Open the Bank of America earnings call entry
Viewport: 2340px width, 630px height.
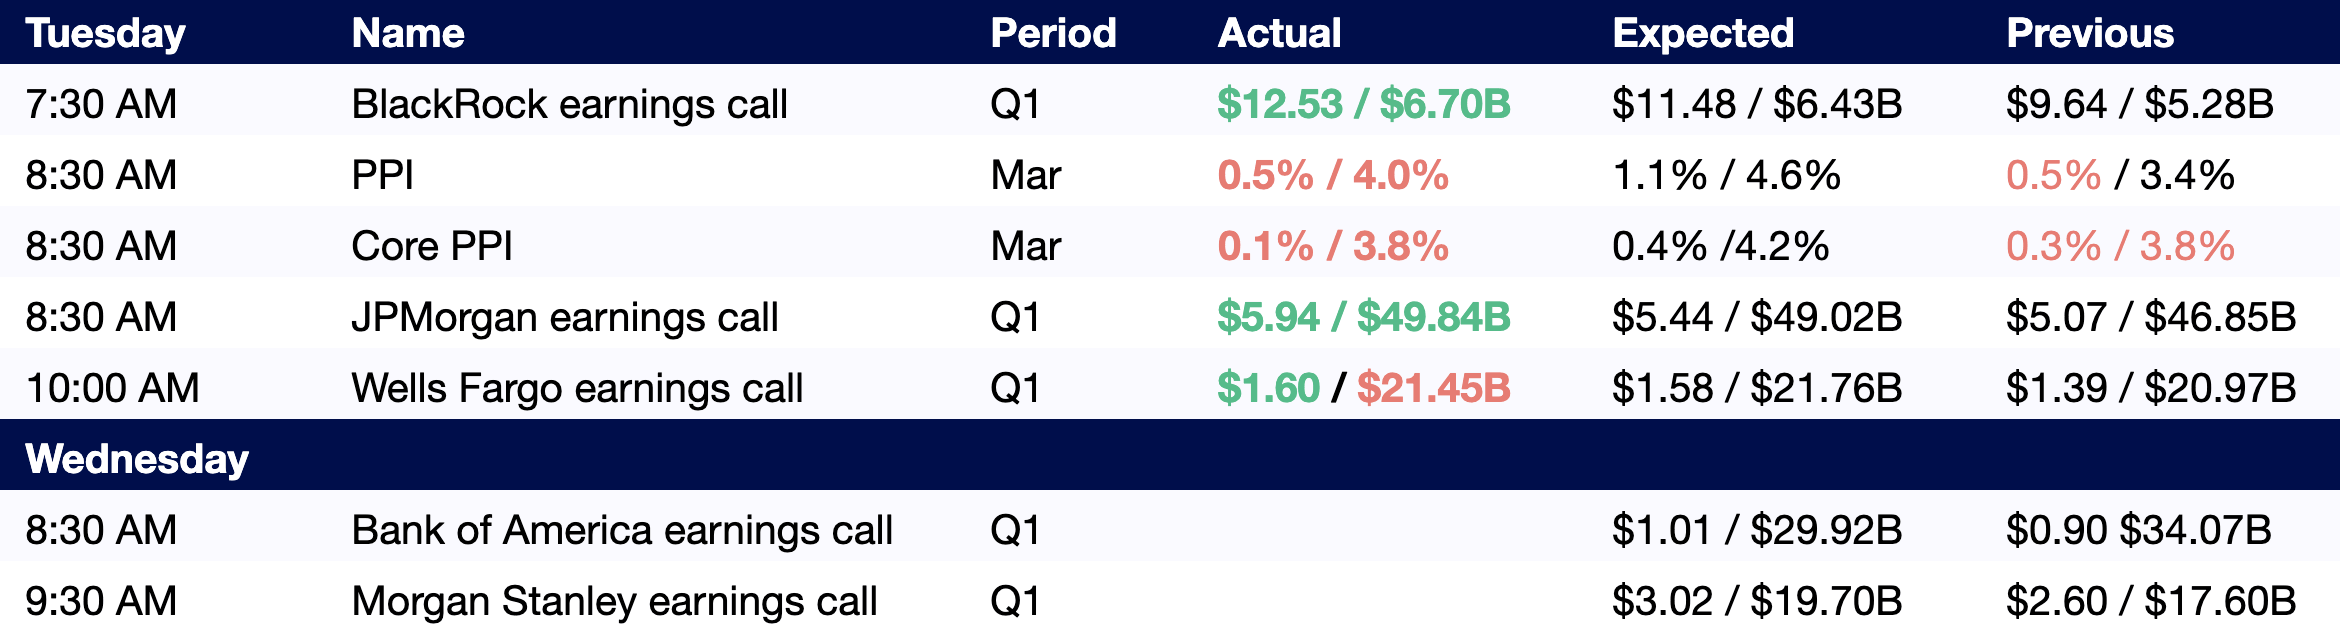tap(622, 530)
